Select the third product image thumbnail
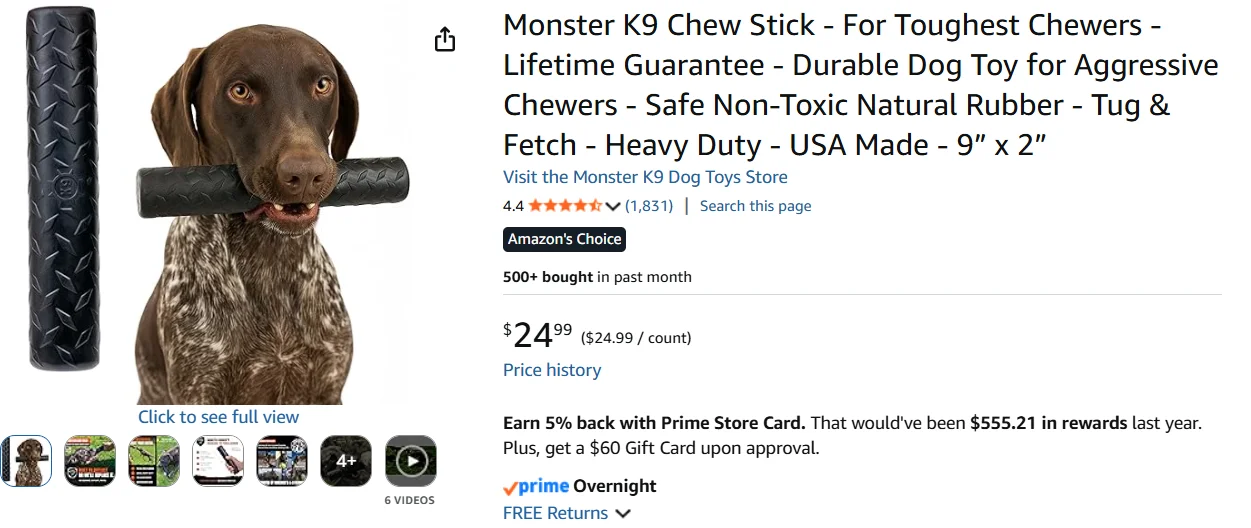 coord(154,461)
